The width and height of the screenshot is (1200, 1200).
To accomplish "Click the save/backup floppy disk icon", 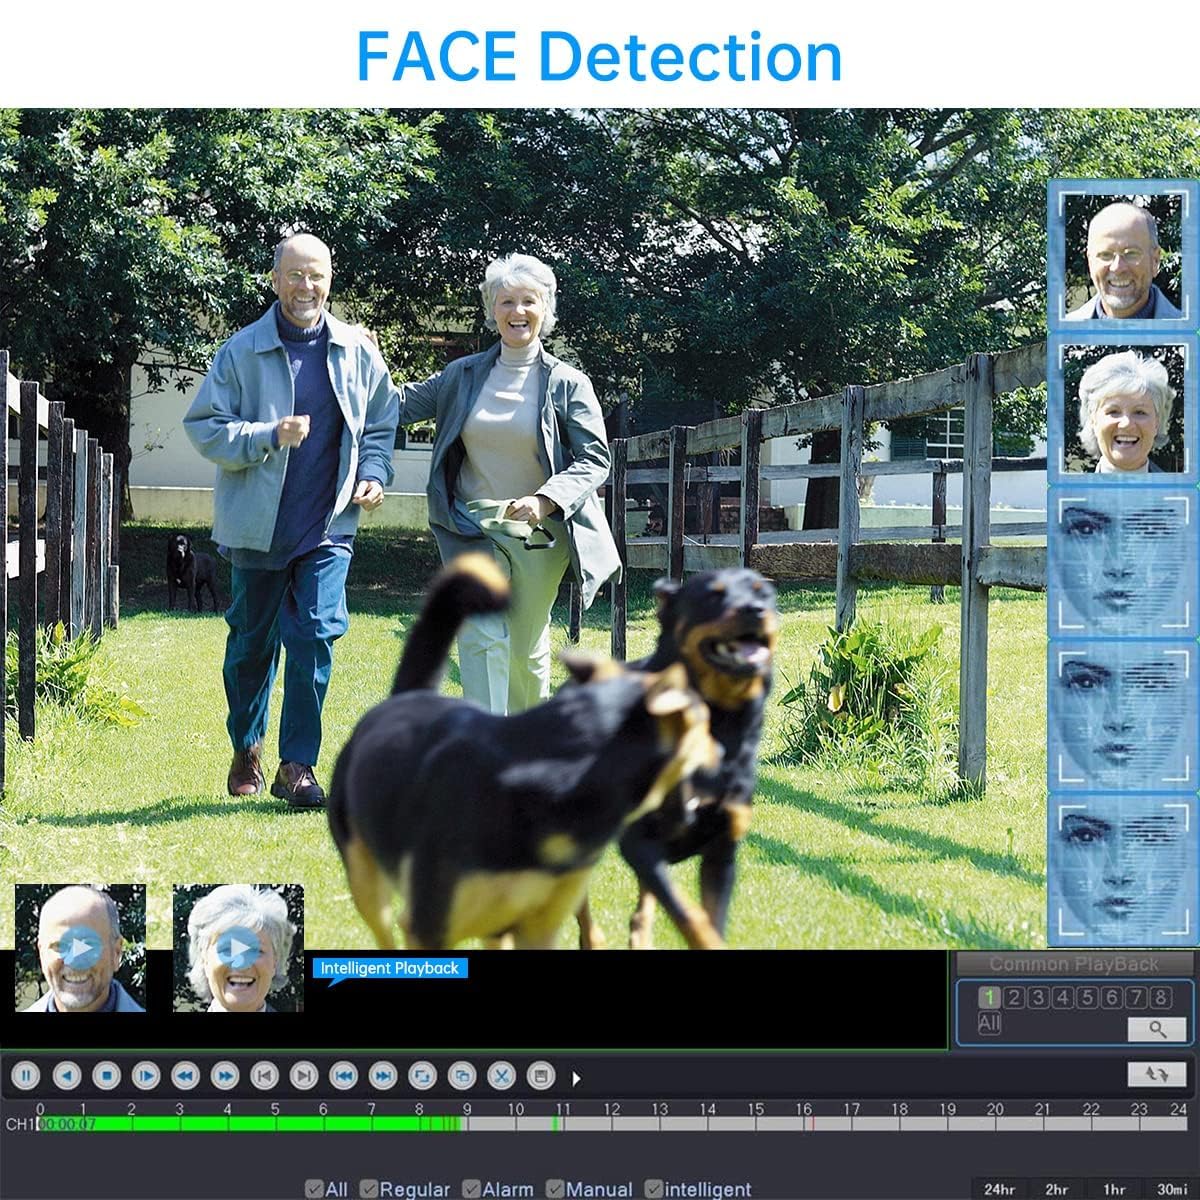I will tap(540, 1076).
